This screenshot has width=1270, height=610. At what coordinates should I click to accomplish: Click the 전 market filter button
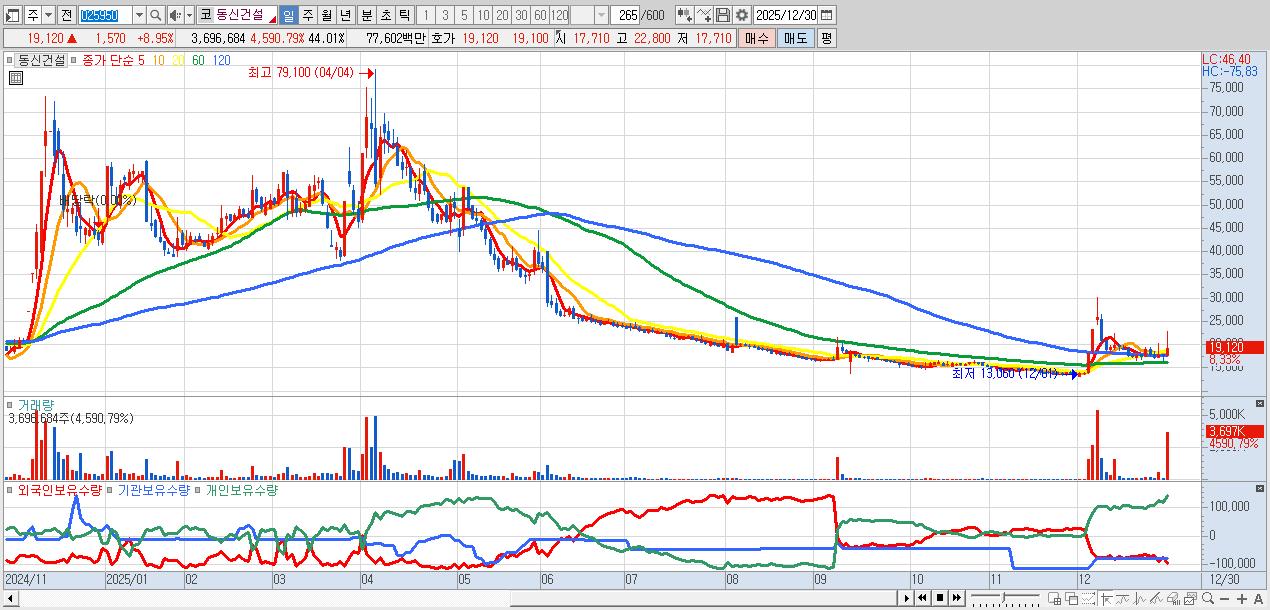(x=66, y=15)
